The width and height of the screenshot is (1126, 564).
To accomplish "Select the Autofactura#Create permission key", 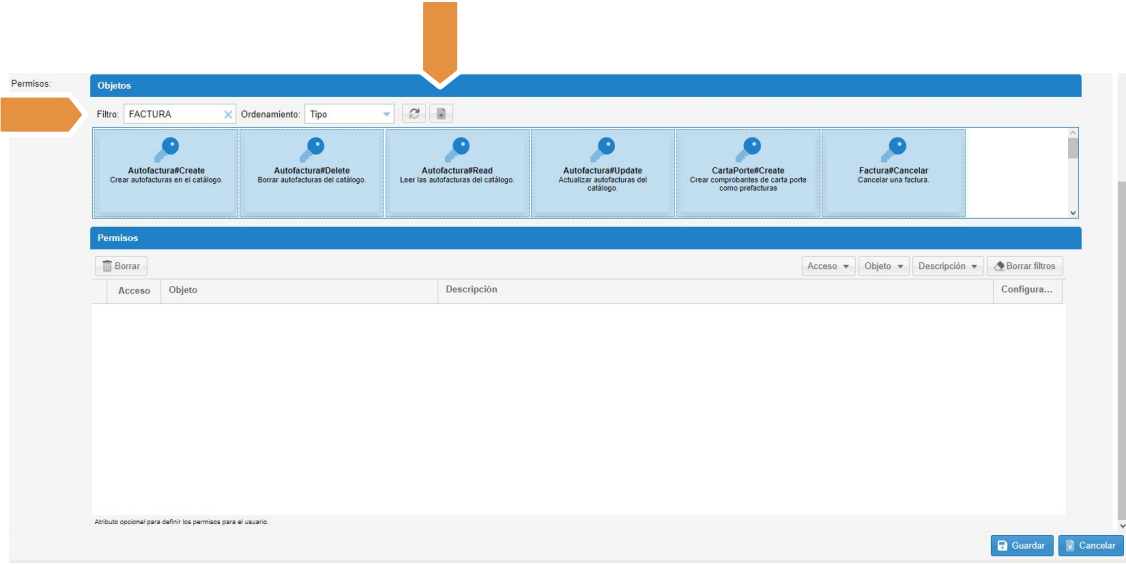I will click(x=166, y=172).
